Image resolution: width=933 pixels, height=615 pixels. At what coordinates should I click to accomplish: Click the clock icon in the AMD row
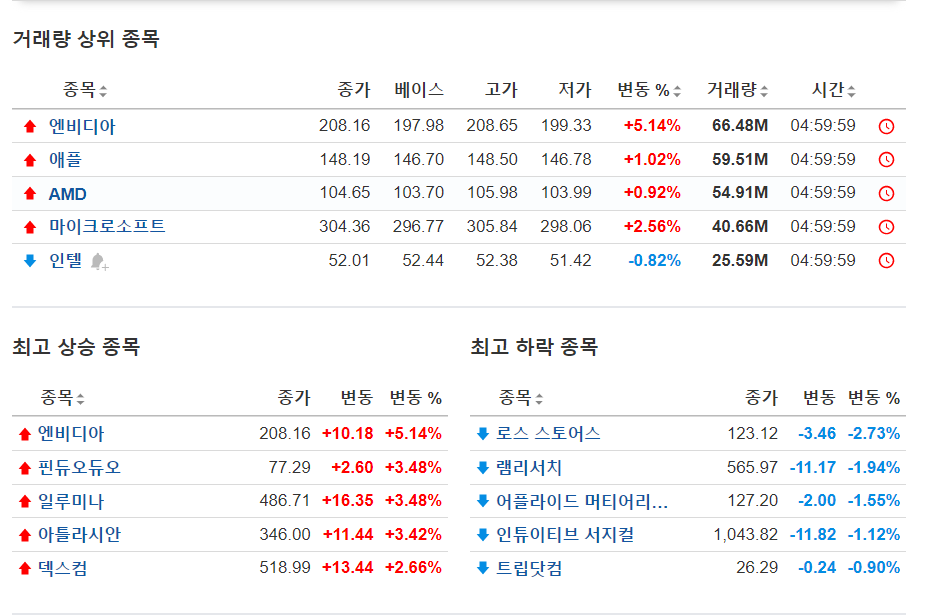coord(886,193)
